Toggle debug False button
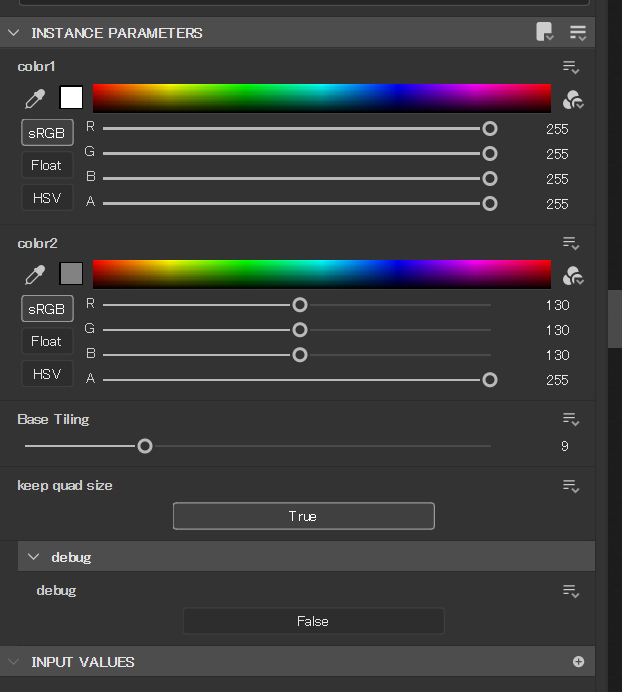This screenshot has height=692, width=622. (x=313, y=621)
